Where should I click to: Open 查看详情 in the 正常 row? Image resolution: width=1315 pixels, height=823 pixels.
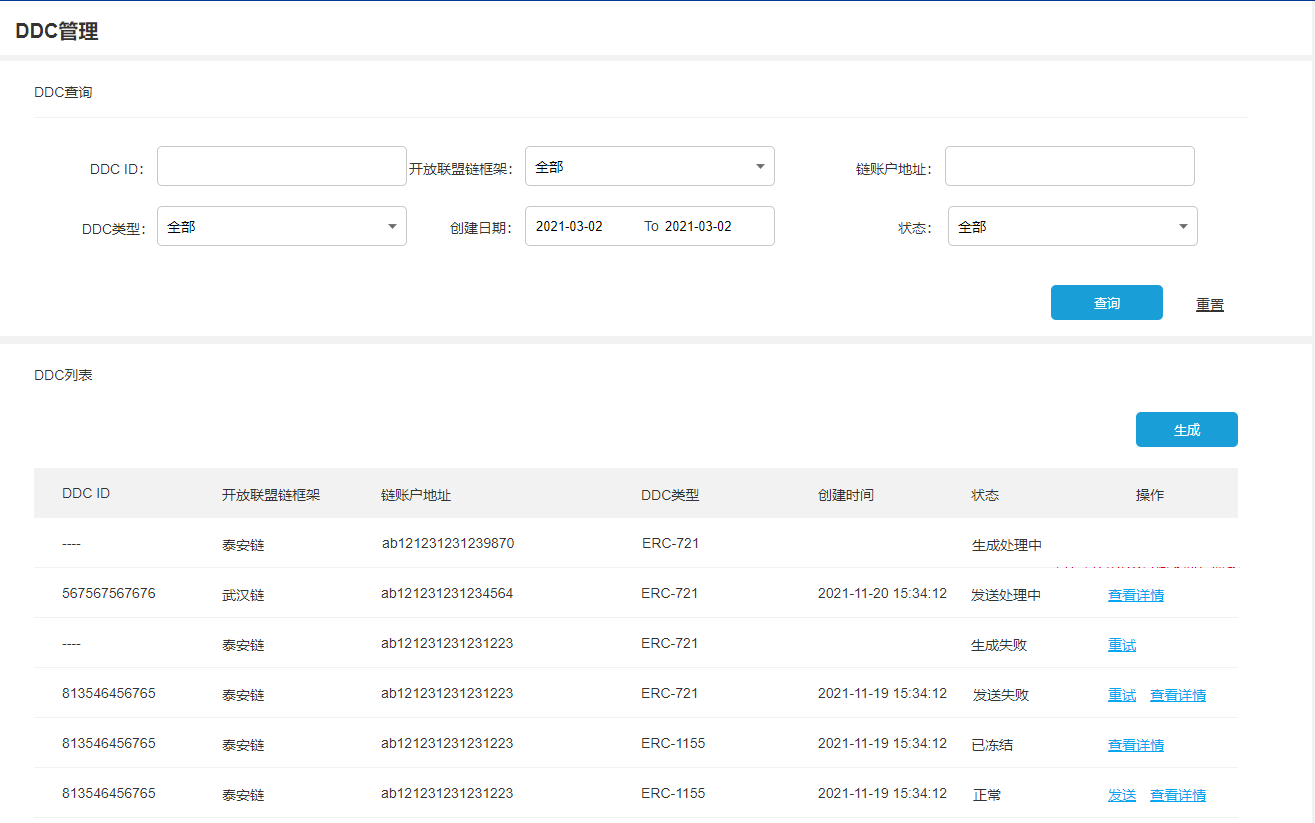tap(1178, 795)
